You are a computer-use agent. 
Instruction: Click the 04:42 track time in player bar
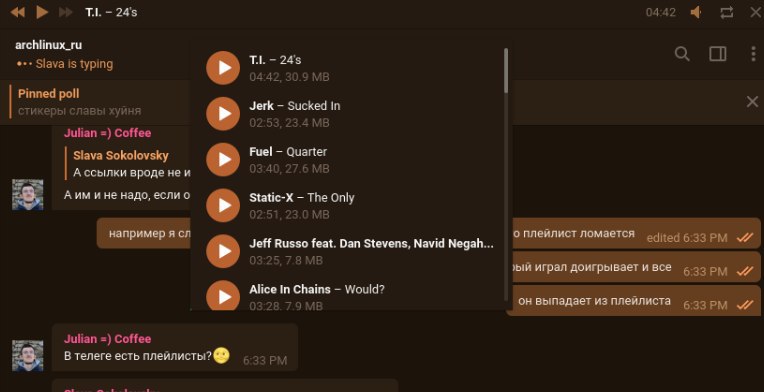pos(661,13)
